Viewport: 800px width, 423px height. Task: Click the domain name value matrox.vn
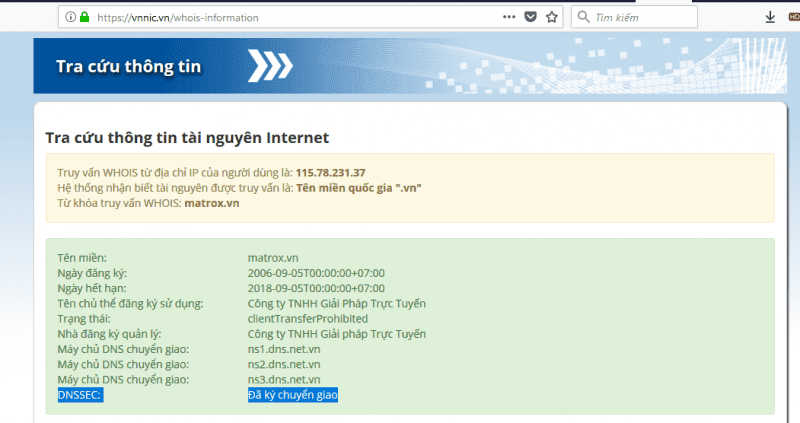(x=272, y=257)
